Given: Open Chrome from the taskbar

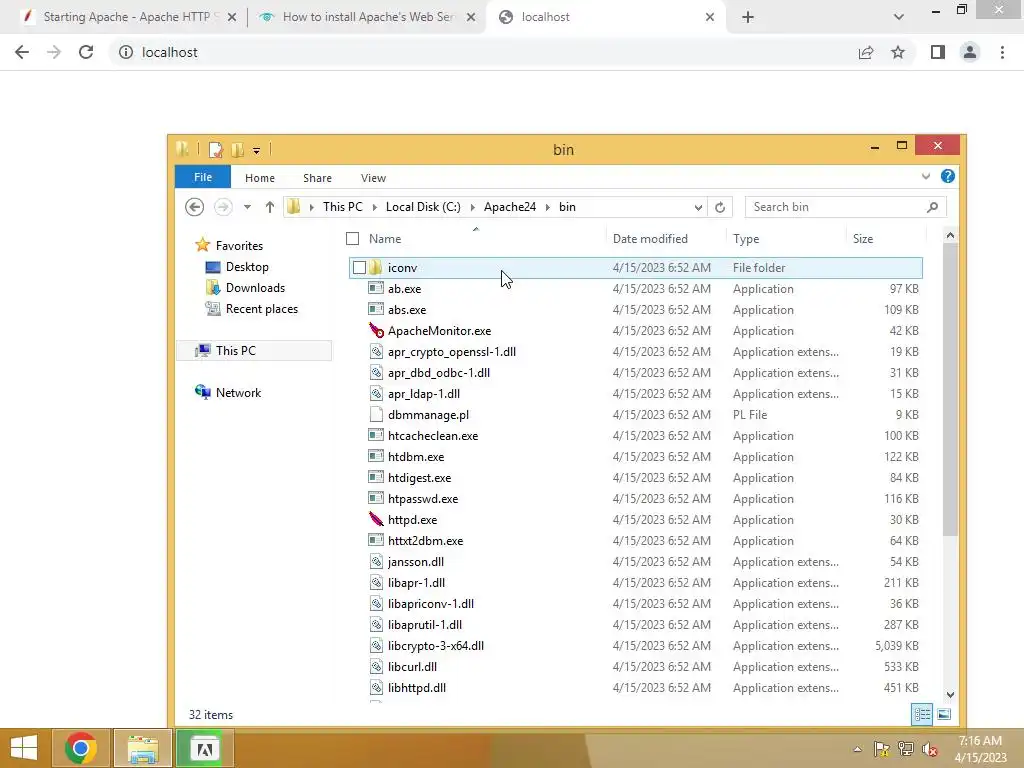Looking at the screenshot, I should pos(80,748).
